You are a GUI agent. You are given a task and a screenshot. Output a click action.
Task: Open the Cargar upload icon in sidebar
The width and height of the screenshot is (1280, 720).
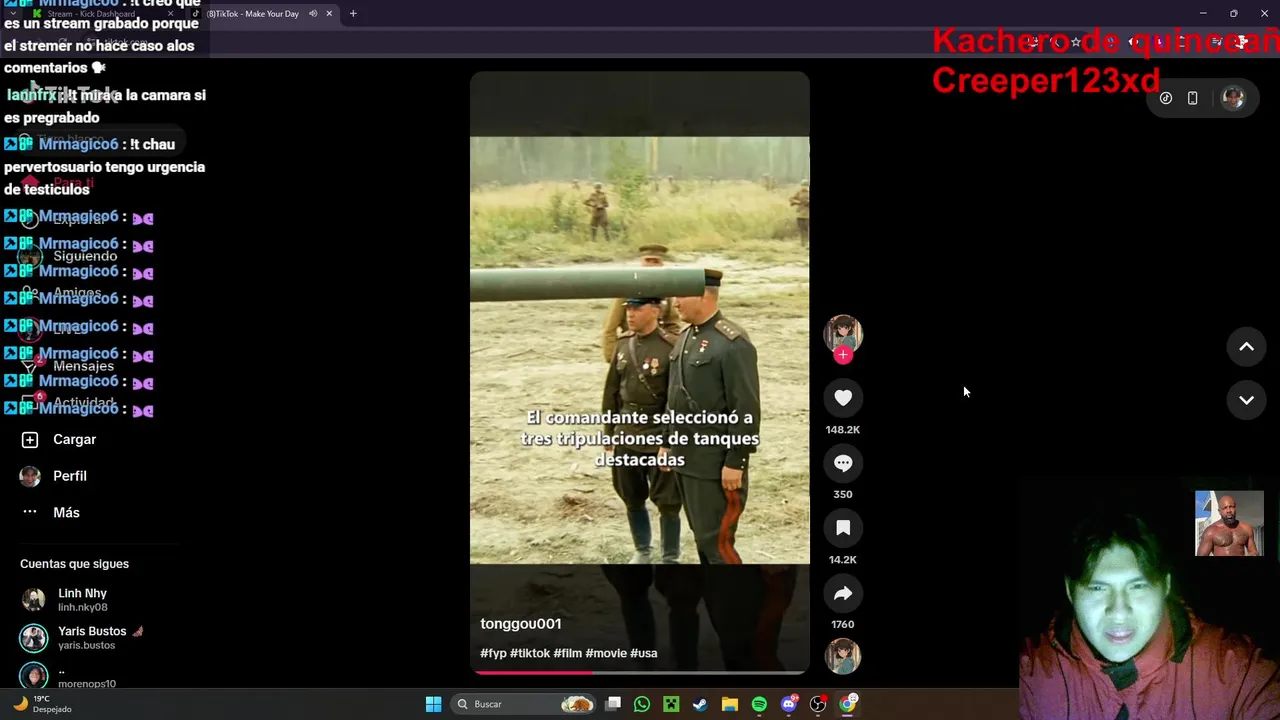click(30, 440)
